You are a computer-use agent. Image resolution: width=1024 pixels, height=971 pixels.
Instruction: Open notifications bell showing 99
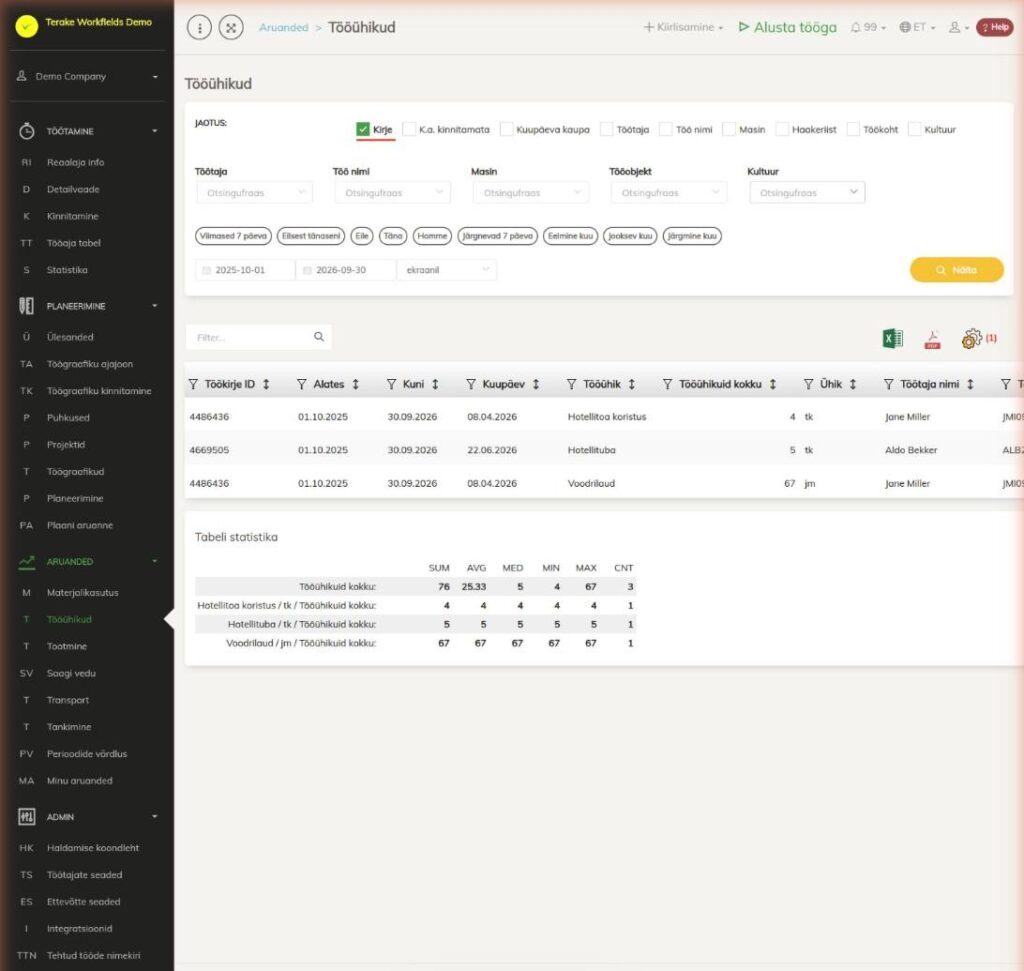868,27
